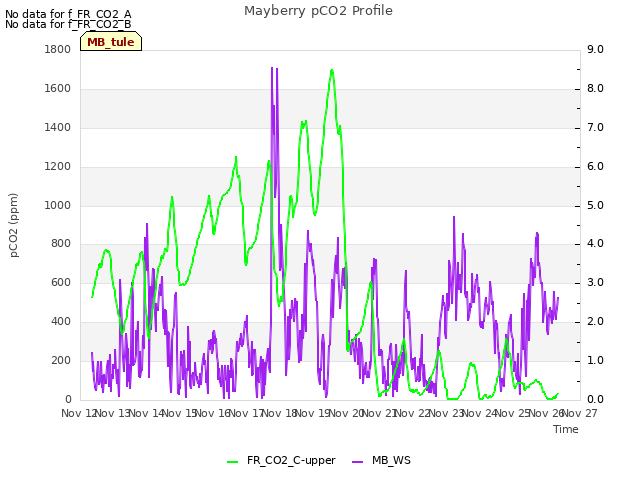The image size is (640, 480).
Task: Click the 0.0 right-axis tick label
Action: 595,400
